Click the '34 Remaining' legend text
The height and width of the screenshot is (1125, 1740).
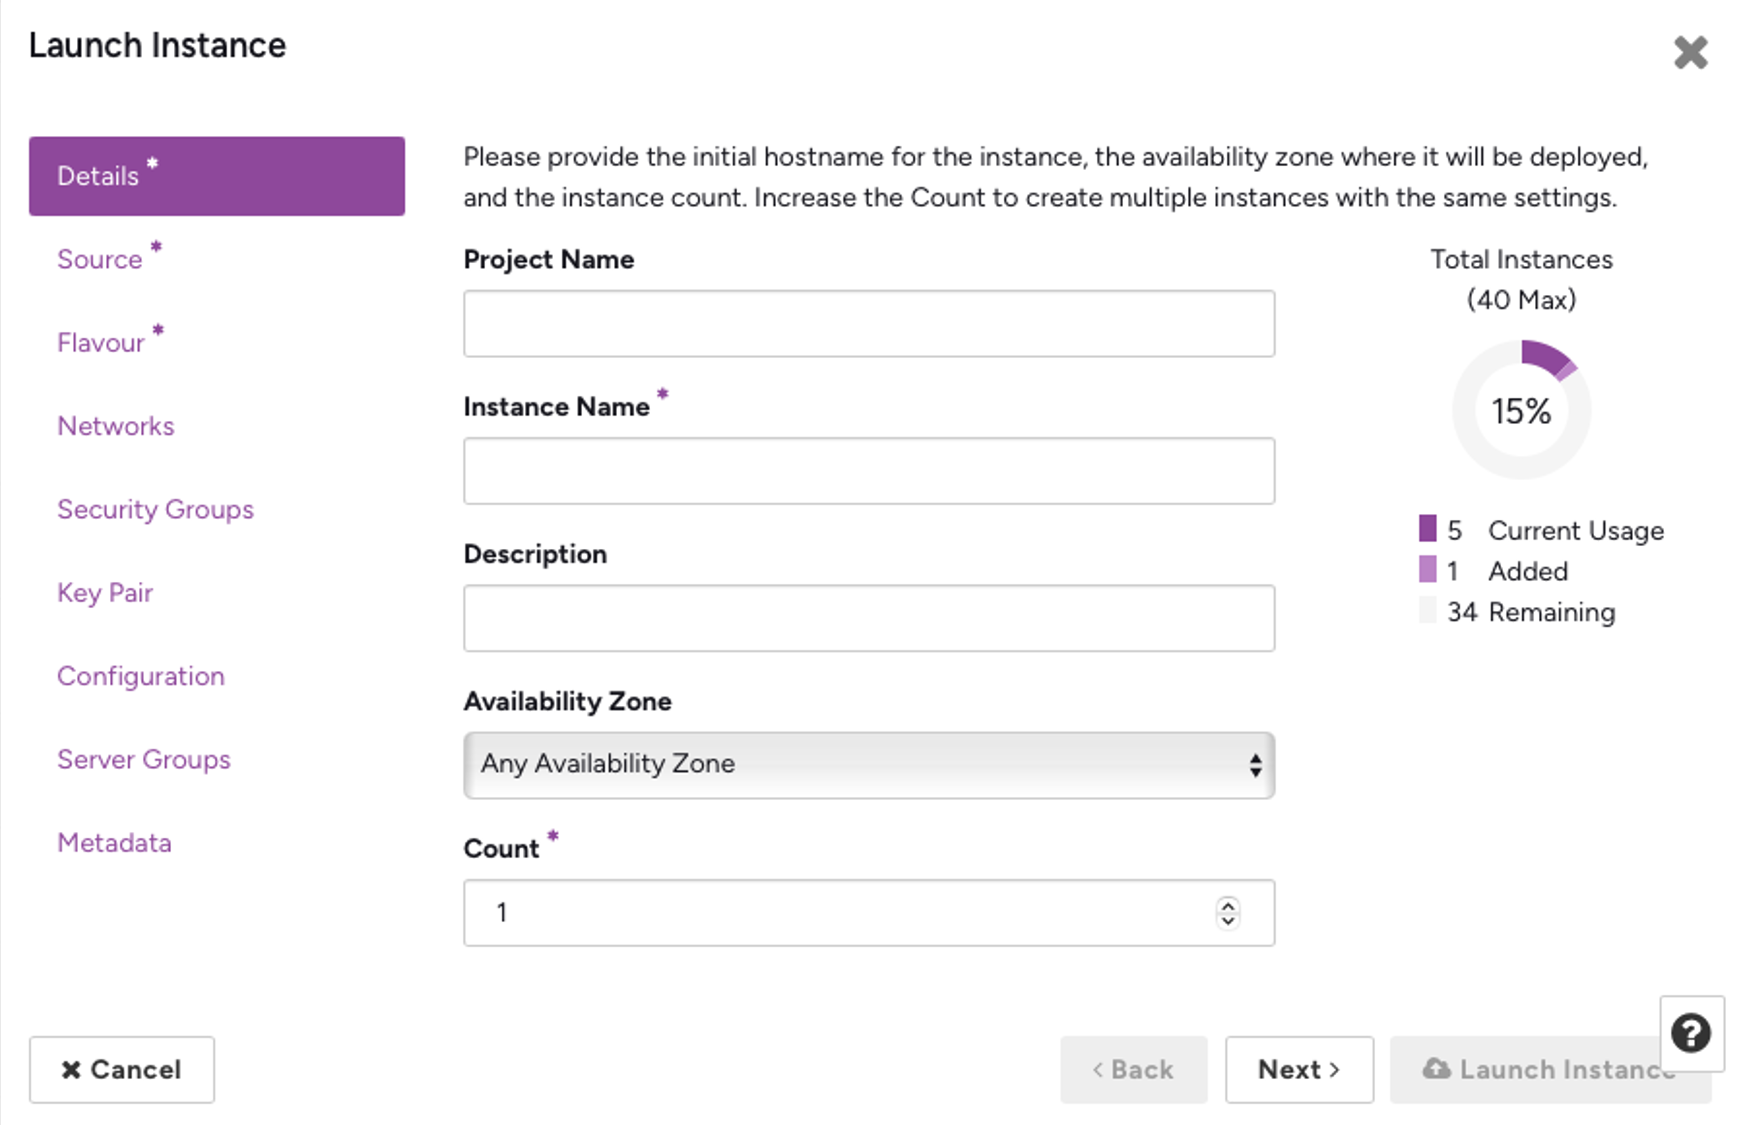tap(1531, 612)
